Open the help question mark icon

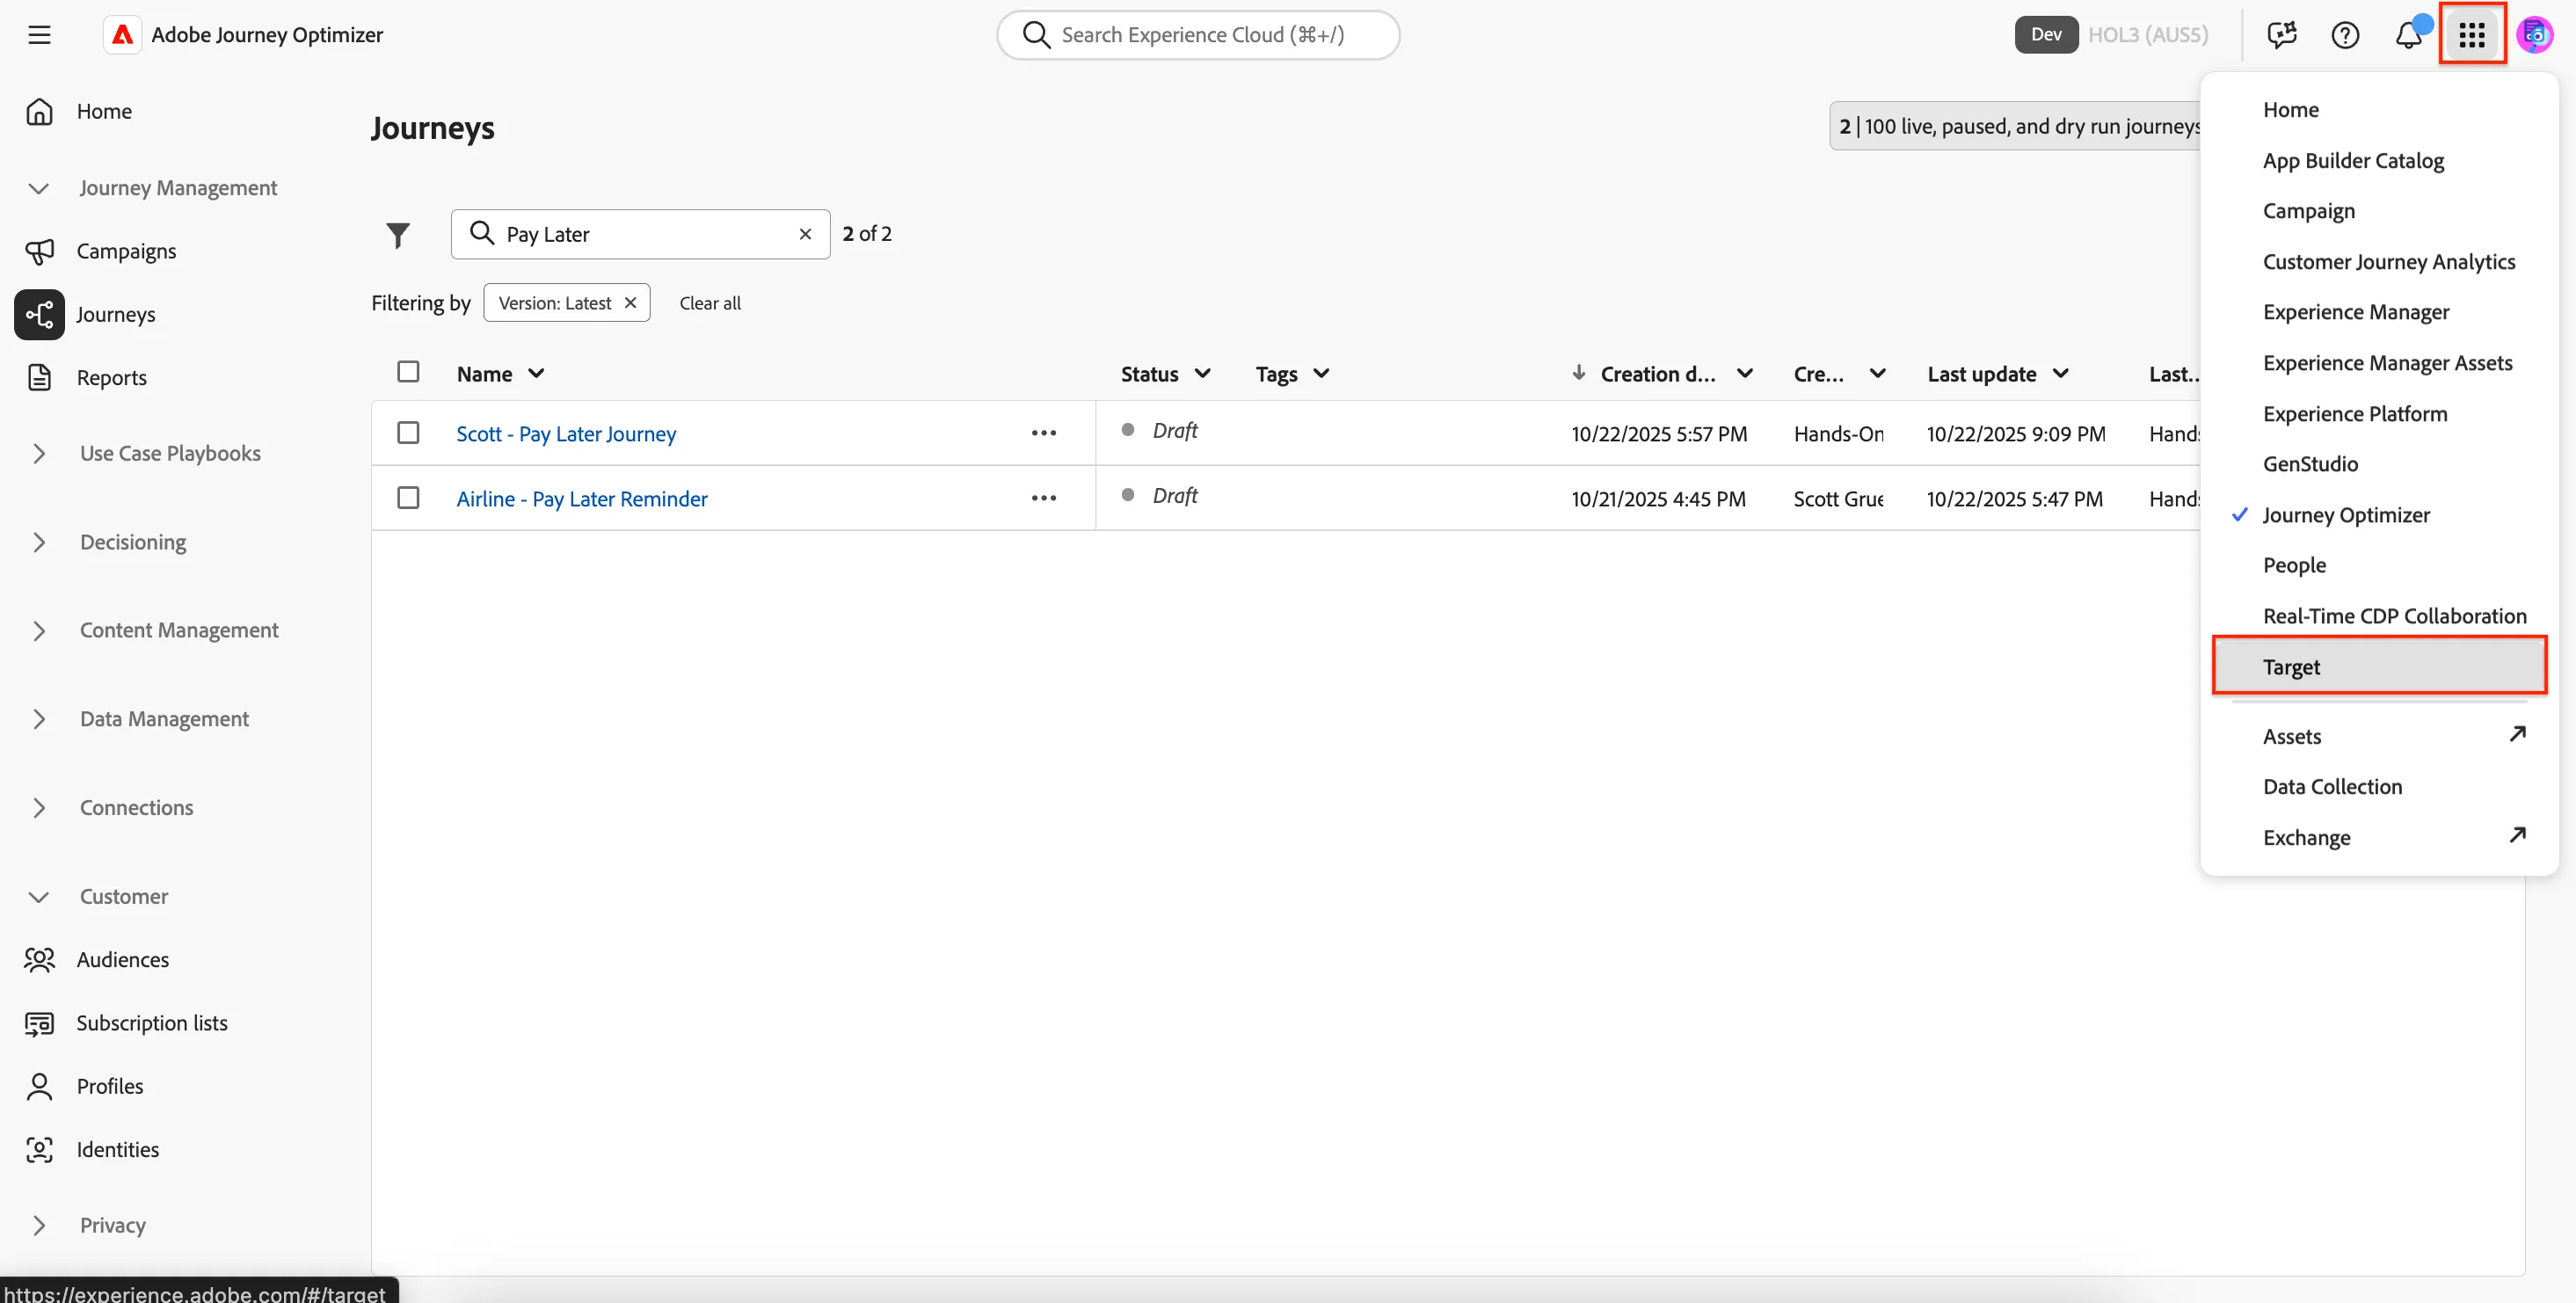2344,35
